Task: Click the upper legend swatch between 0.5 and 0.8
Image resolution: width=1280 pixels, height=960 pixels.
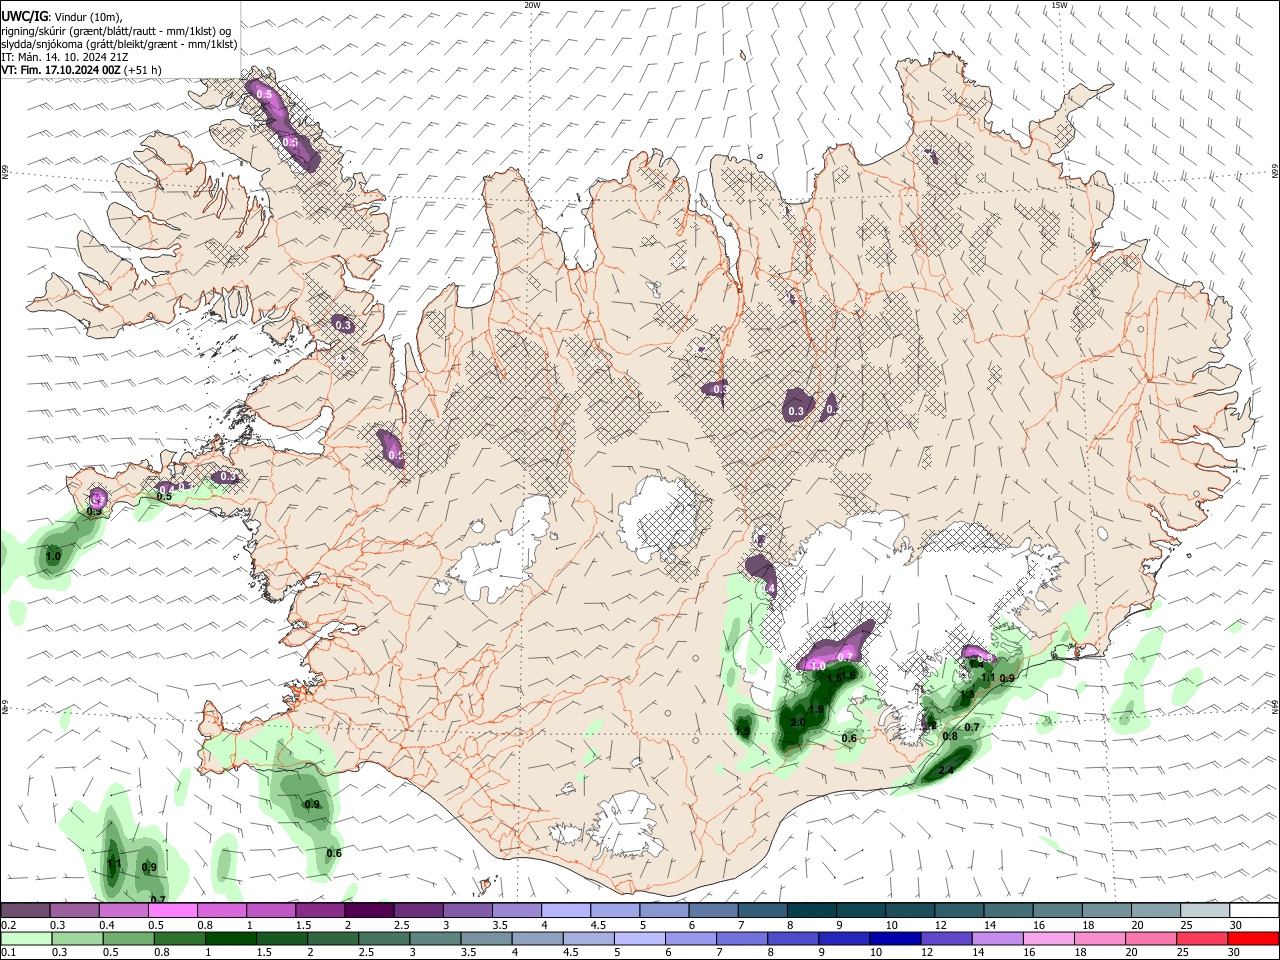Action: (x=172, y=910)
